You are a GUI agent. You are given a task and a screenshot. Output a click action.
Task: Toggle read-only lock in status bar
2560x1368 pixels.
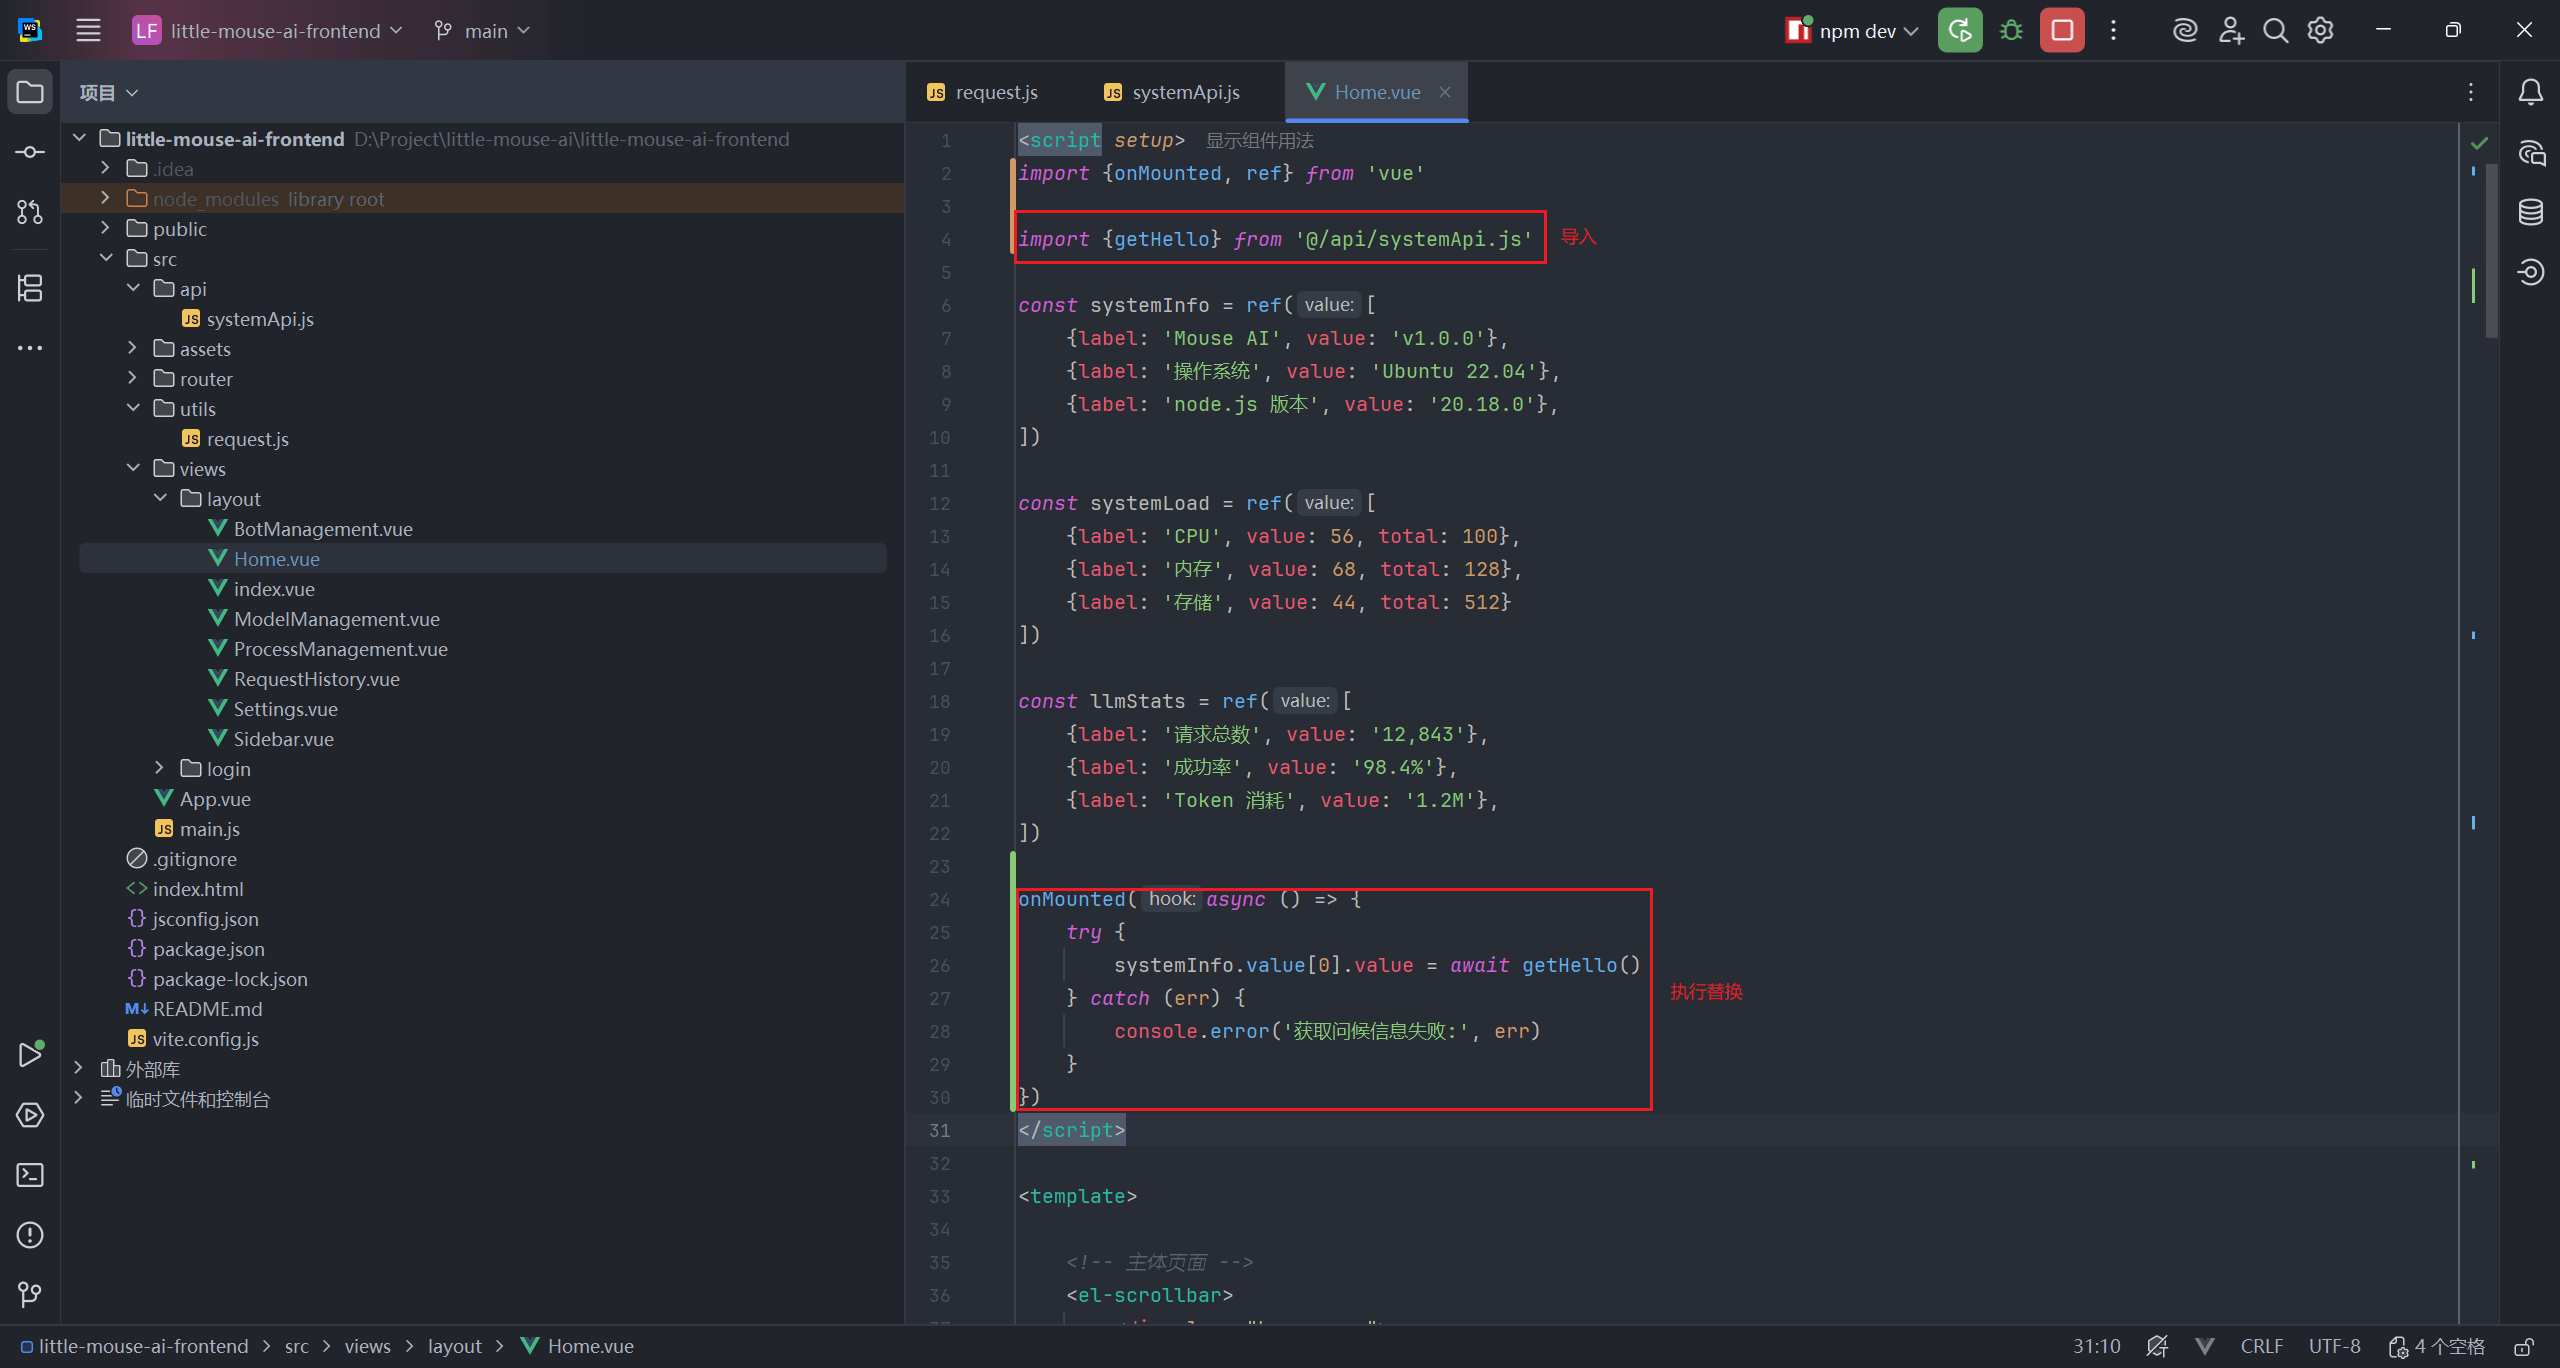(x=2524, y=1347)
